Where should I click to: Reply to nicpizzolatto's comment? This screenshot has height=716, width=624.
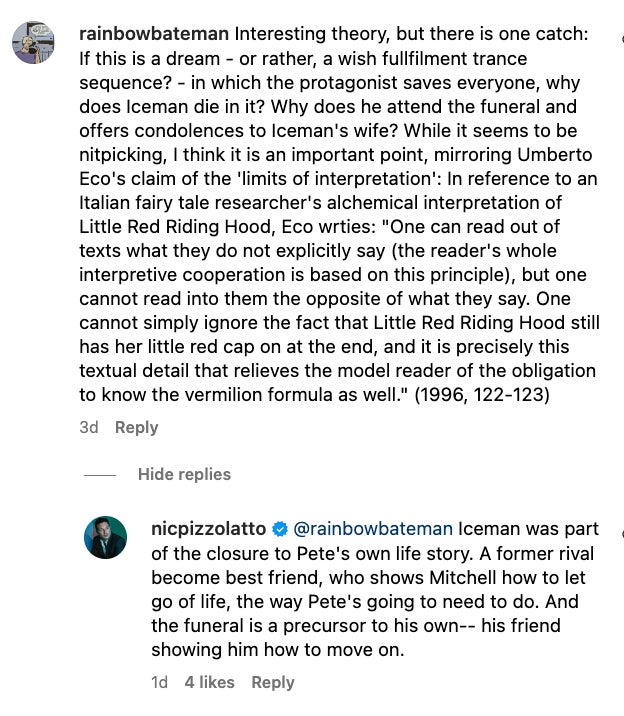click(273, 682)
